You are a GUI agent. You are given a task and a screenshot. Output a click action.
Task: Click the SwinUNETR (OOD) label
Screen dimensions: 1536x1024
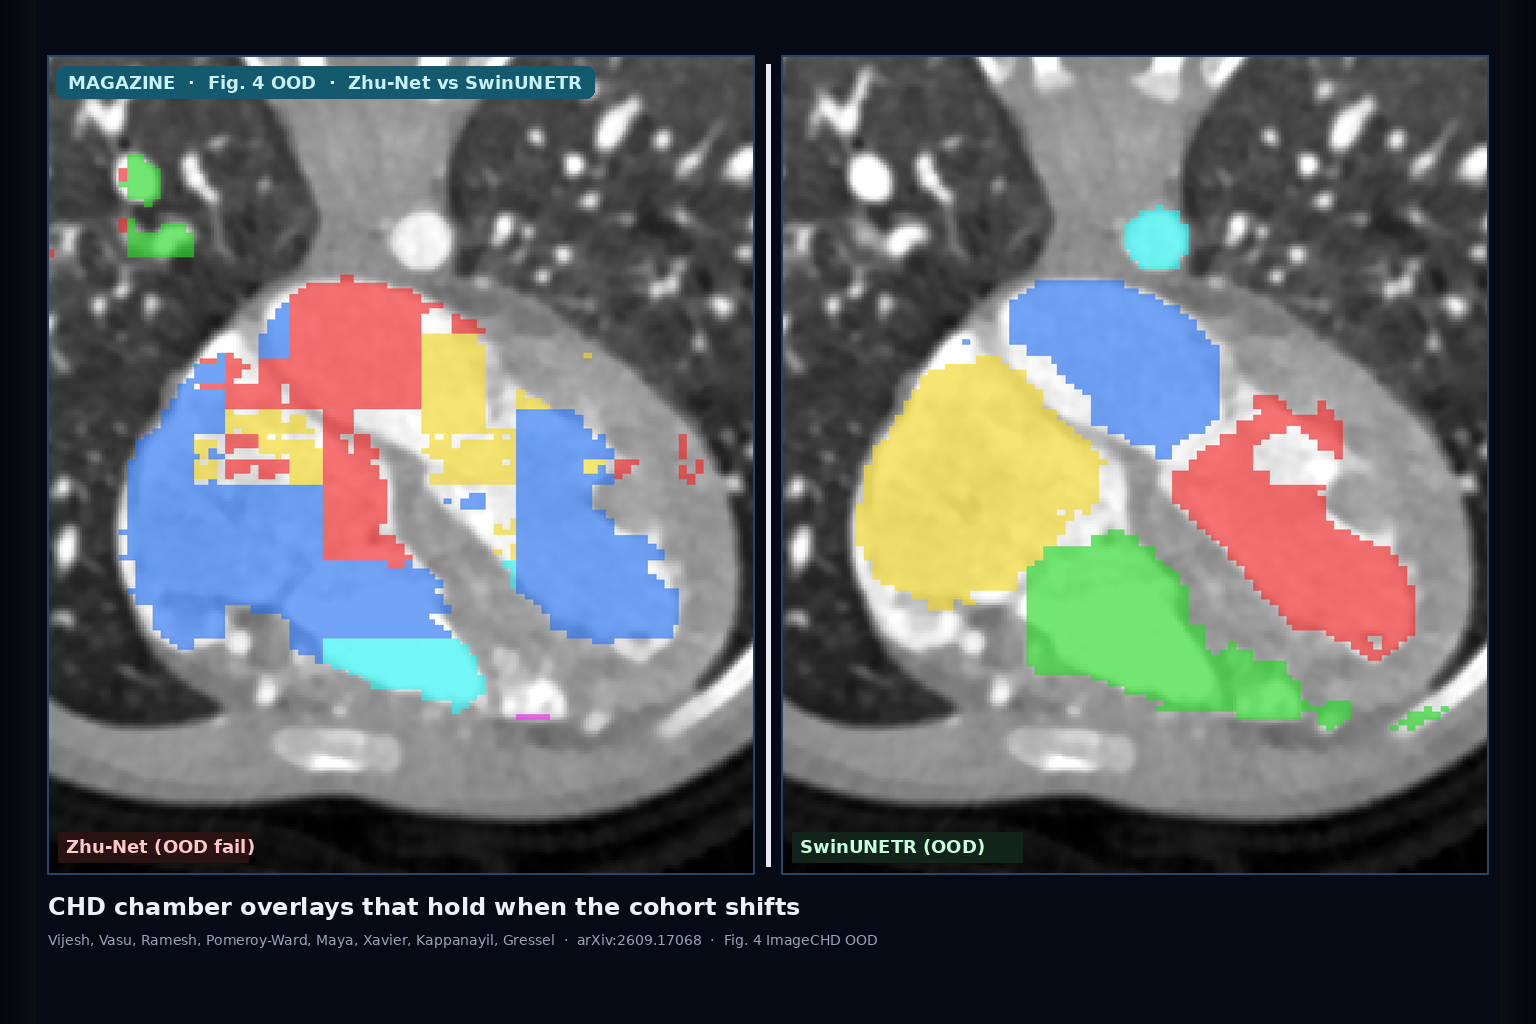click(892, 847)
